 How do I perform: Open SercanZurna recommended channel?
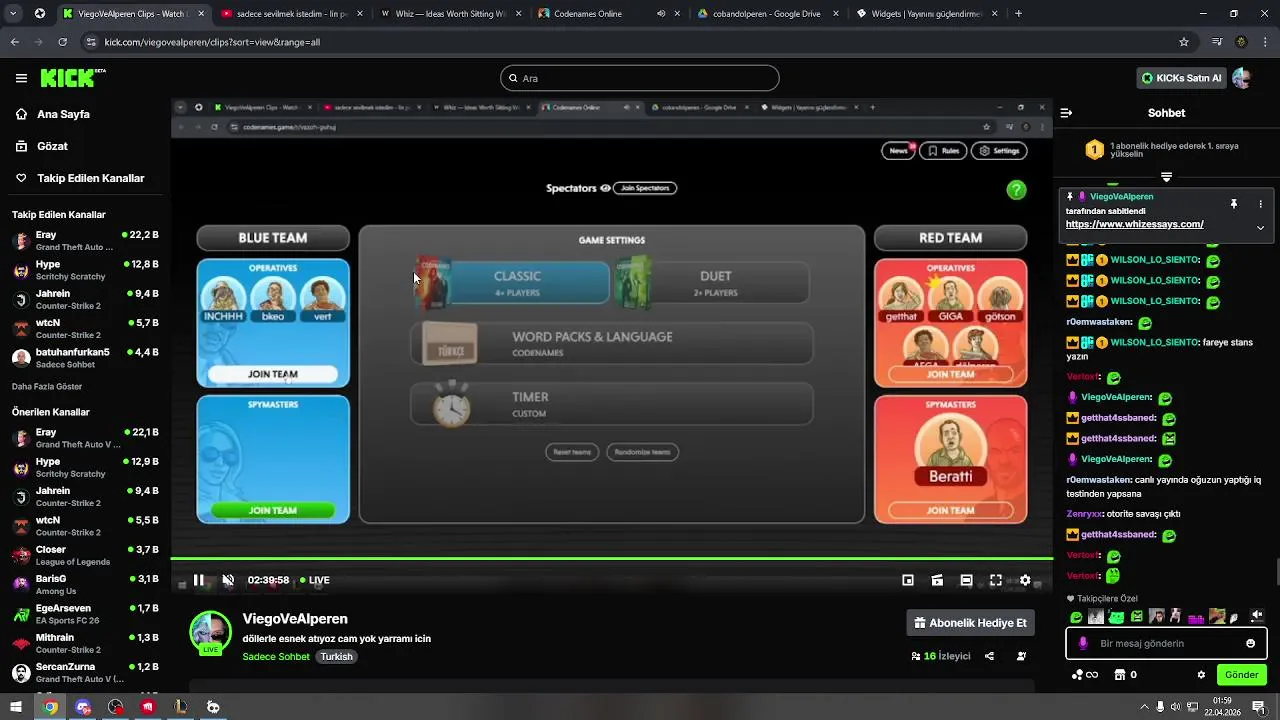click(x=85, y=673)
